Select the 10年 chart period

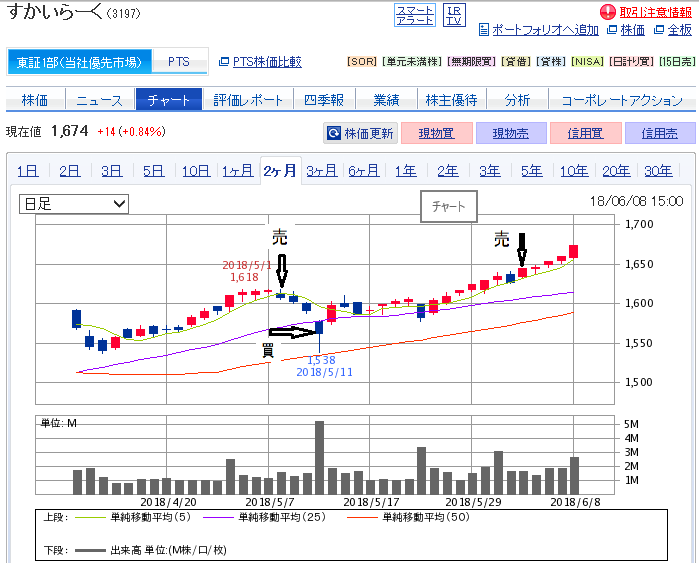coord(574,170)
